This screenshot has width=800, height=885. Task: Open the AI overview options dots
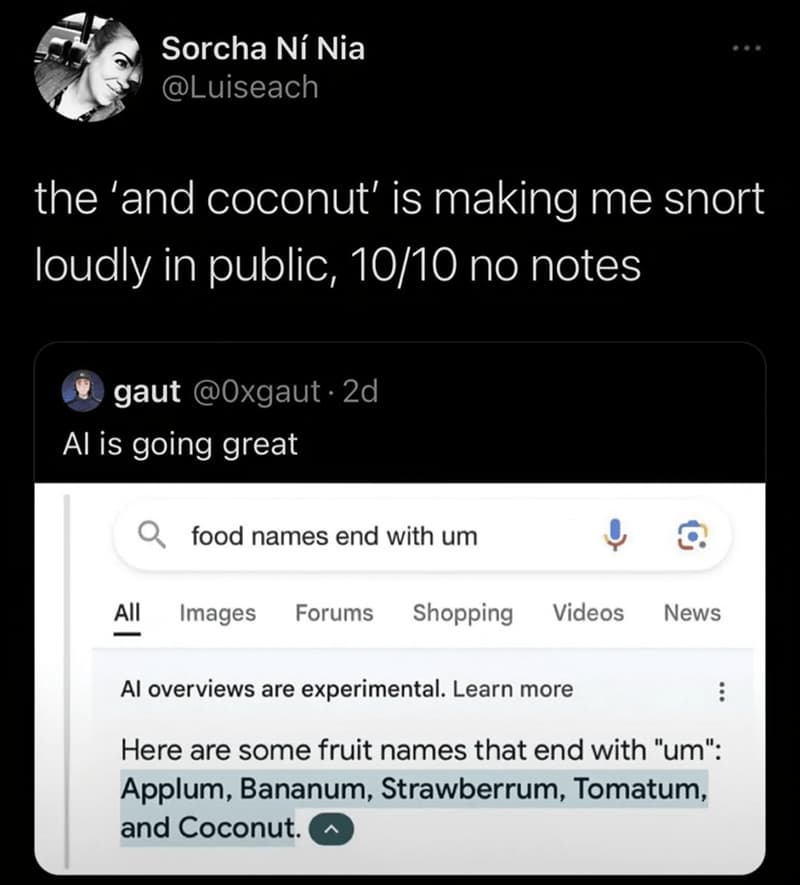coord(723,691)
